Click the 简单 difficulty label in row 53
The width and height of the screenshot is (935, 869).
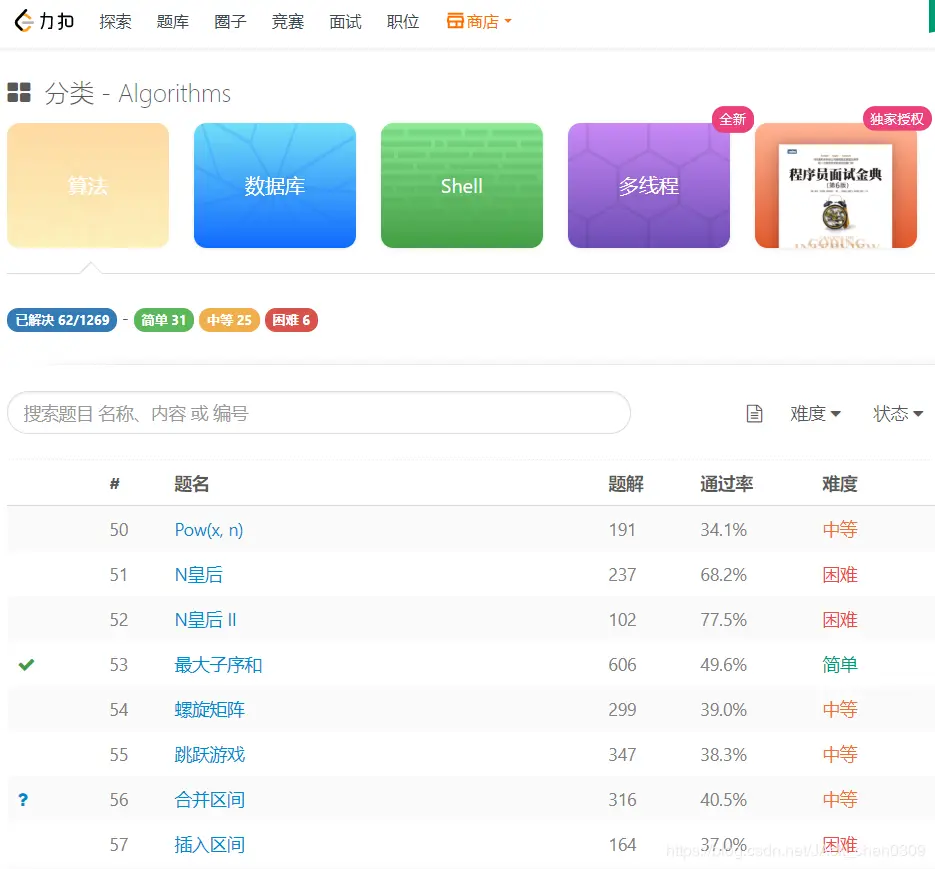click(840, 664)
